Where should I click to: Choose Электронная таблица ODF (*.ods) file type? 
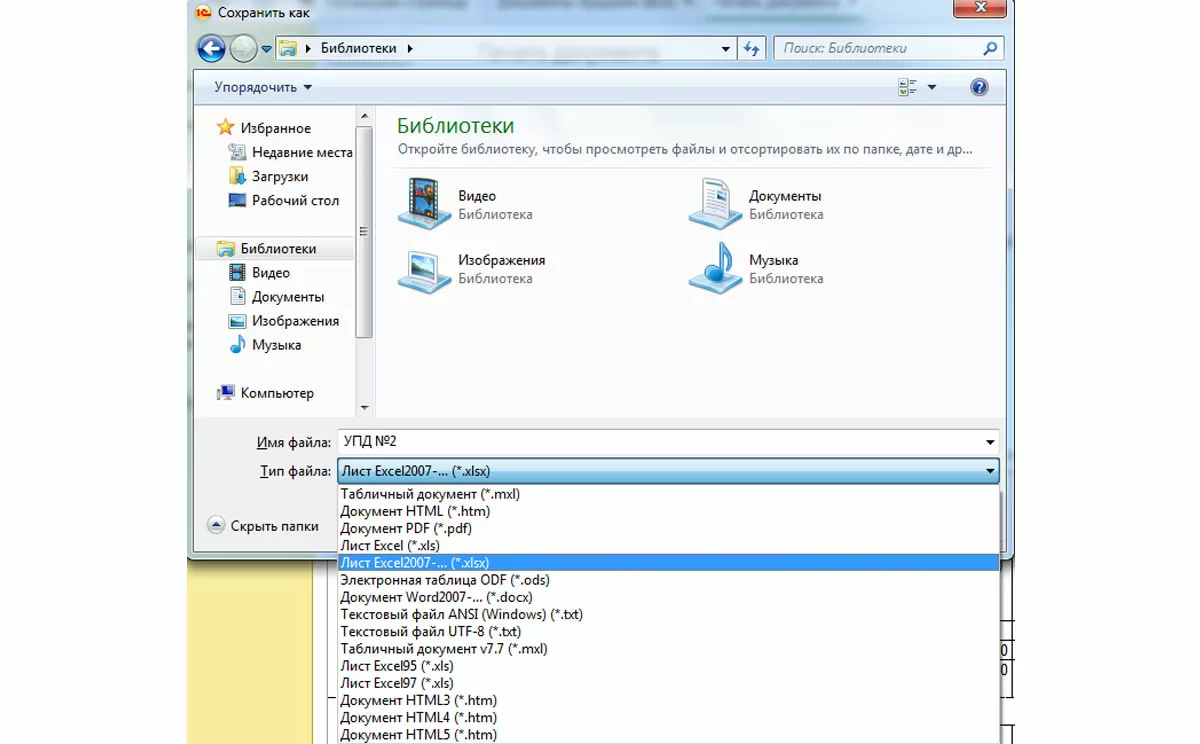668,580
